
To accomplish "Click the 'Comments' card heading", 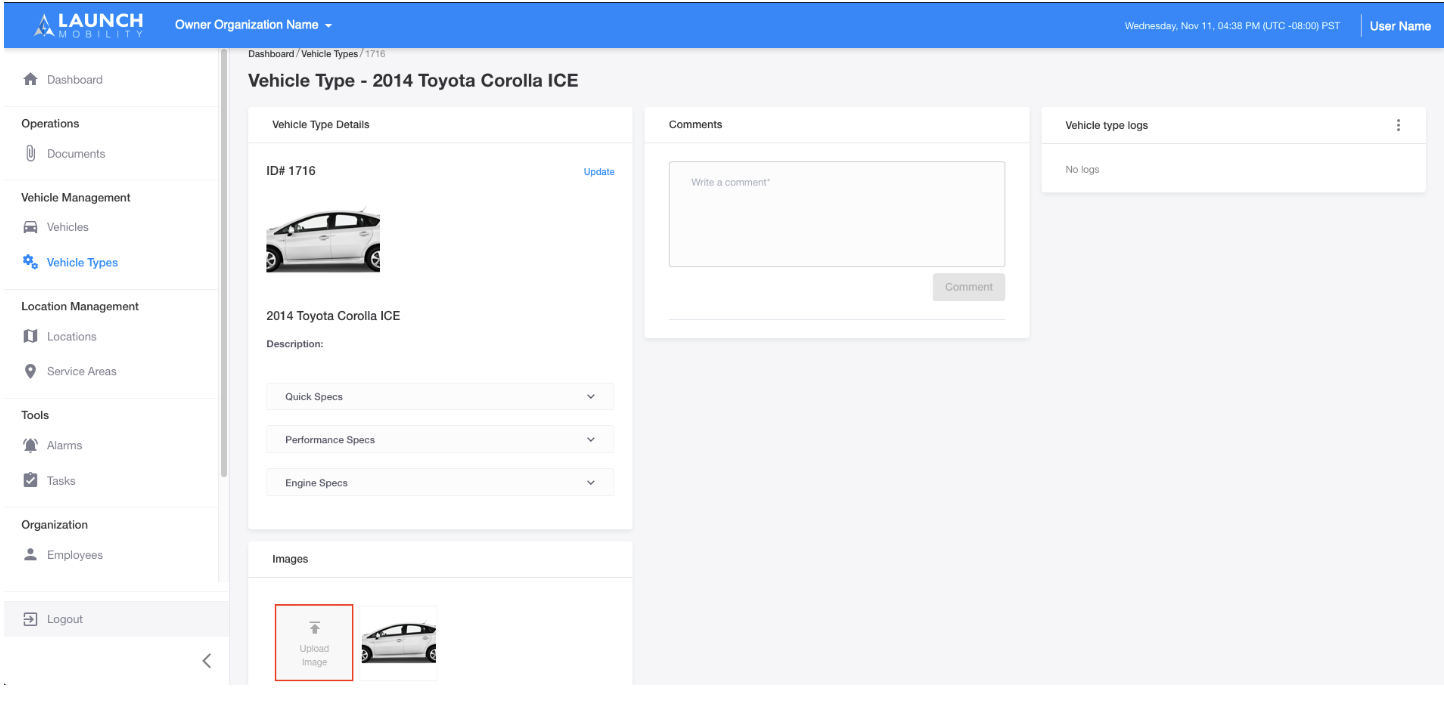I will point(696,125).
